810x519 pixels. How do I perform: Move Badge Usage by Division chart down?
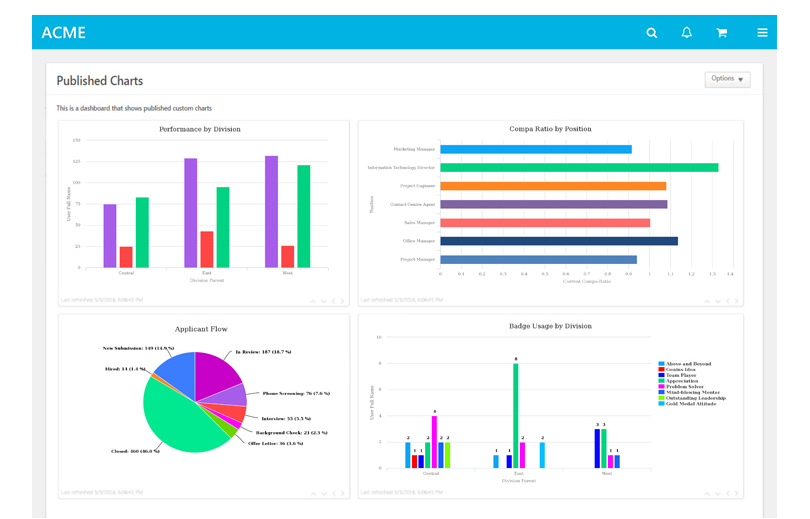coord(718,494)
